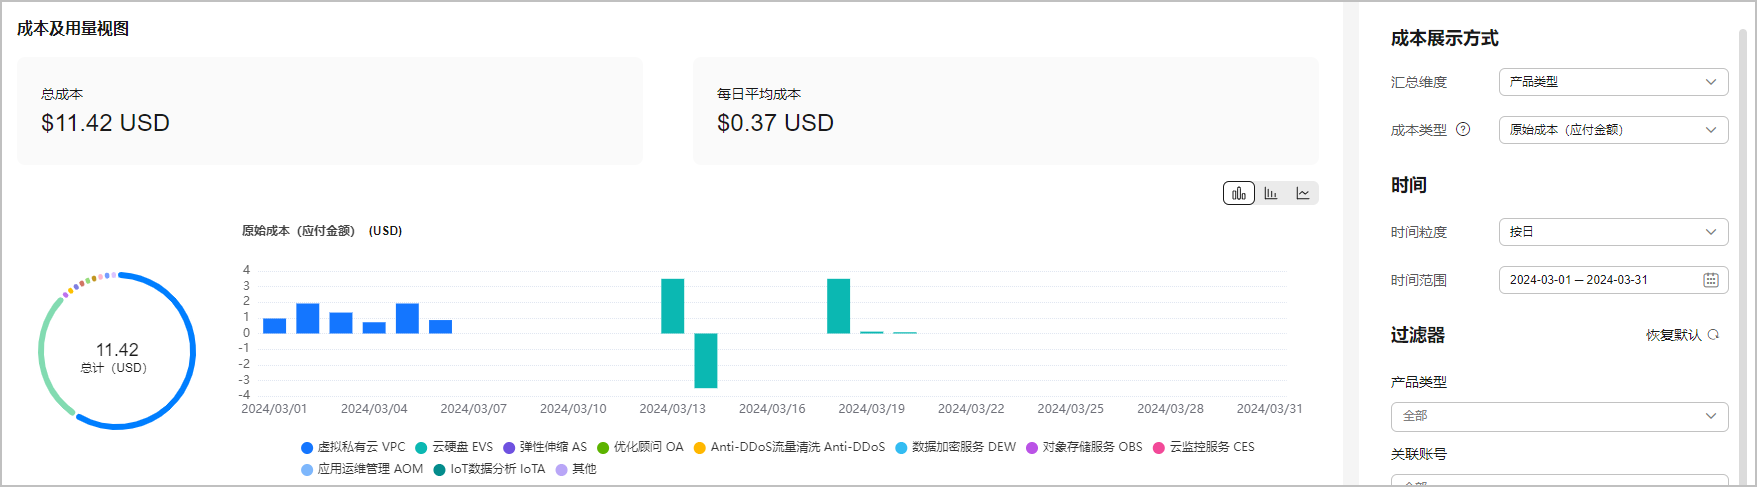The image size is (1757, 487).
Task: Open the calendar icon in 时间范围 field
Action: click(1711, 280)
